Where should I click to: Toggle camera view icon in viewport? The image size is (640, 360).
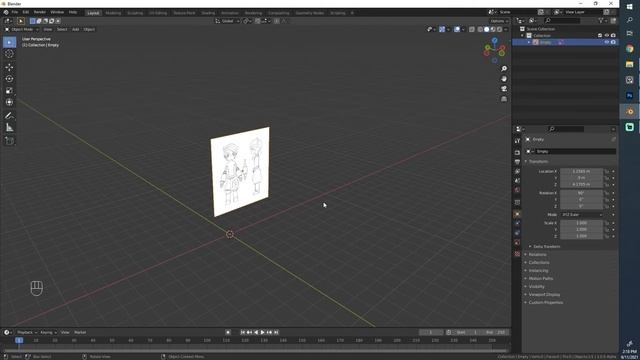point(504,89)
